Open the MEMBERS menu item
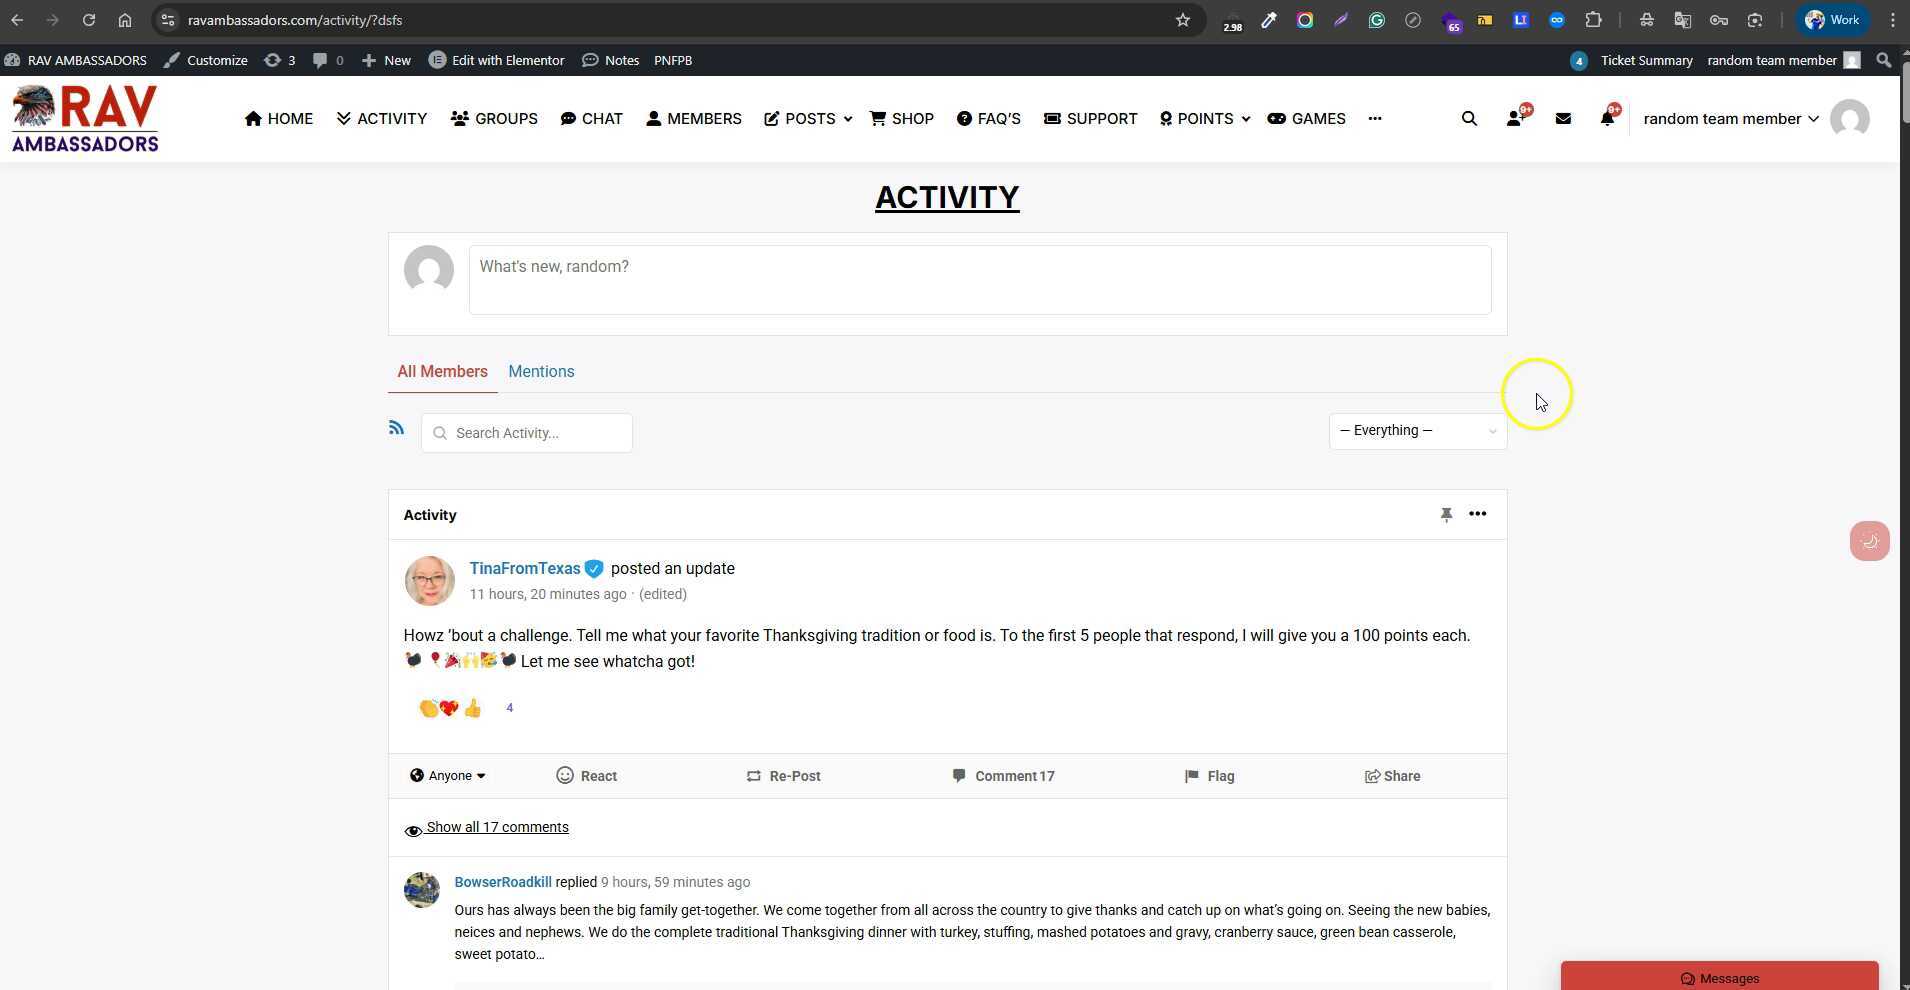The width and height of the screenshot is (1910, 990). click(694, 118)
